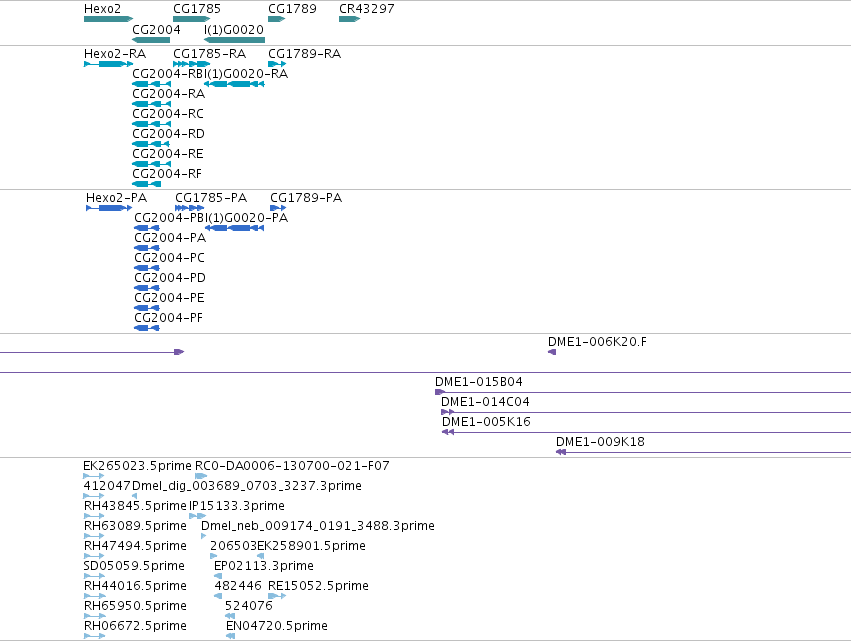This screenshot has height=641, width=851.
Task: Select the RE15052.5prime EST label
Action: 319,587
